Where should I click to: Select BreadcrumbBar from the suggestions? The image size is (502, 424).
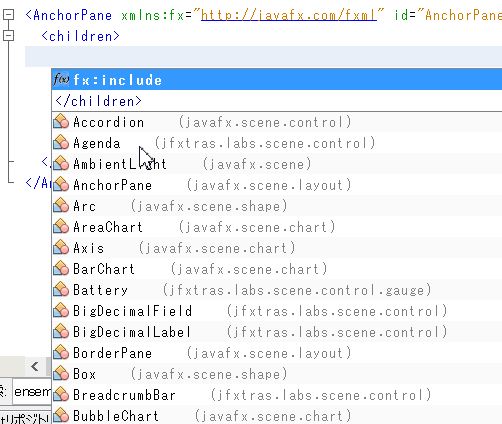[x=277, y=395]
